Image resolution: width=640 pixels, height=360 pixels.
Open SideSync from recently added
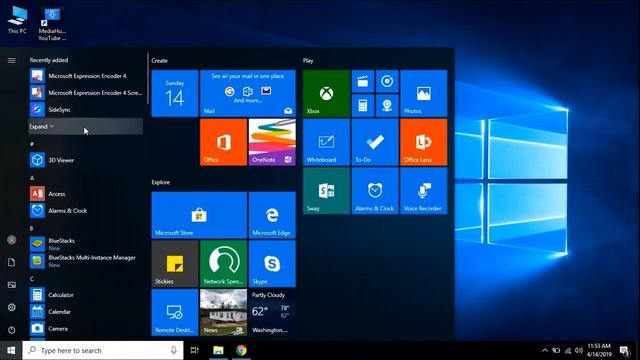tap(86, 109)
